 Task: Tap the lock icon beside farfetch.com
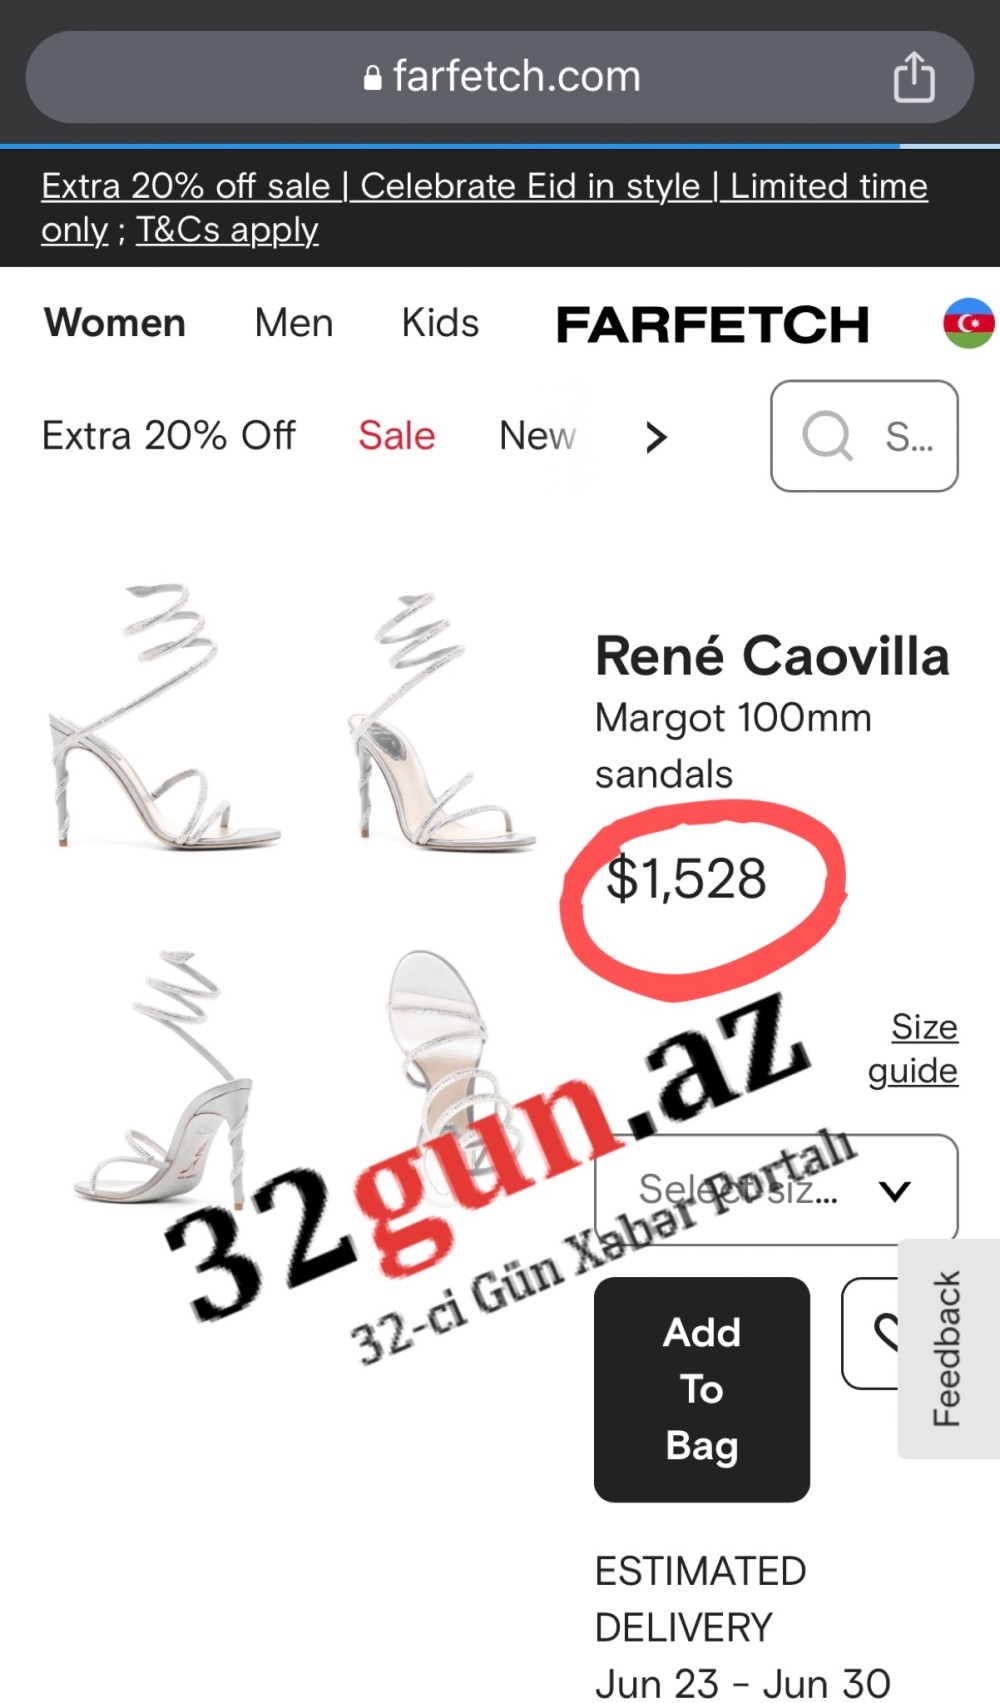click(x=372, y=78)
